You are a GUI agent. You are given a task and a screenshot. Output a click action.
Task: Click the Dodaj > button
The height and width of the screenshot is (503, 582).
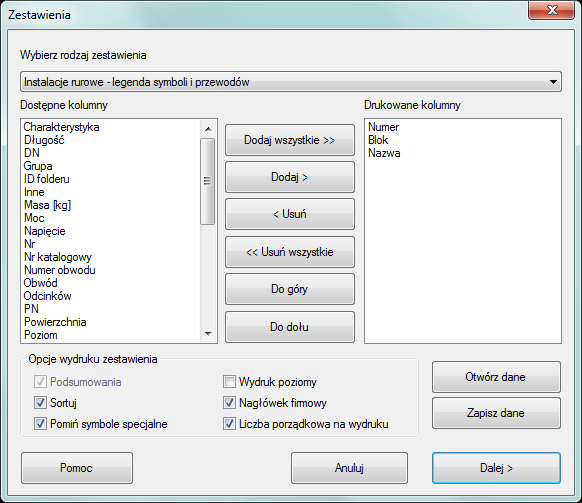[x=290, y=177]
